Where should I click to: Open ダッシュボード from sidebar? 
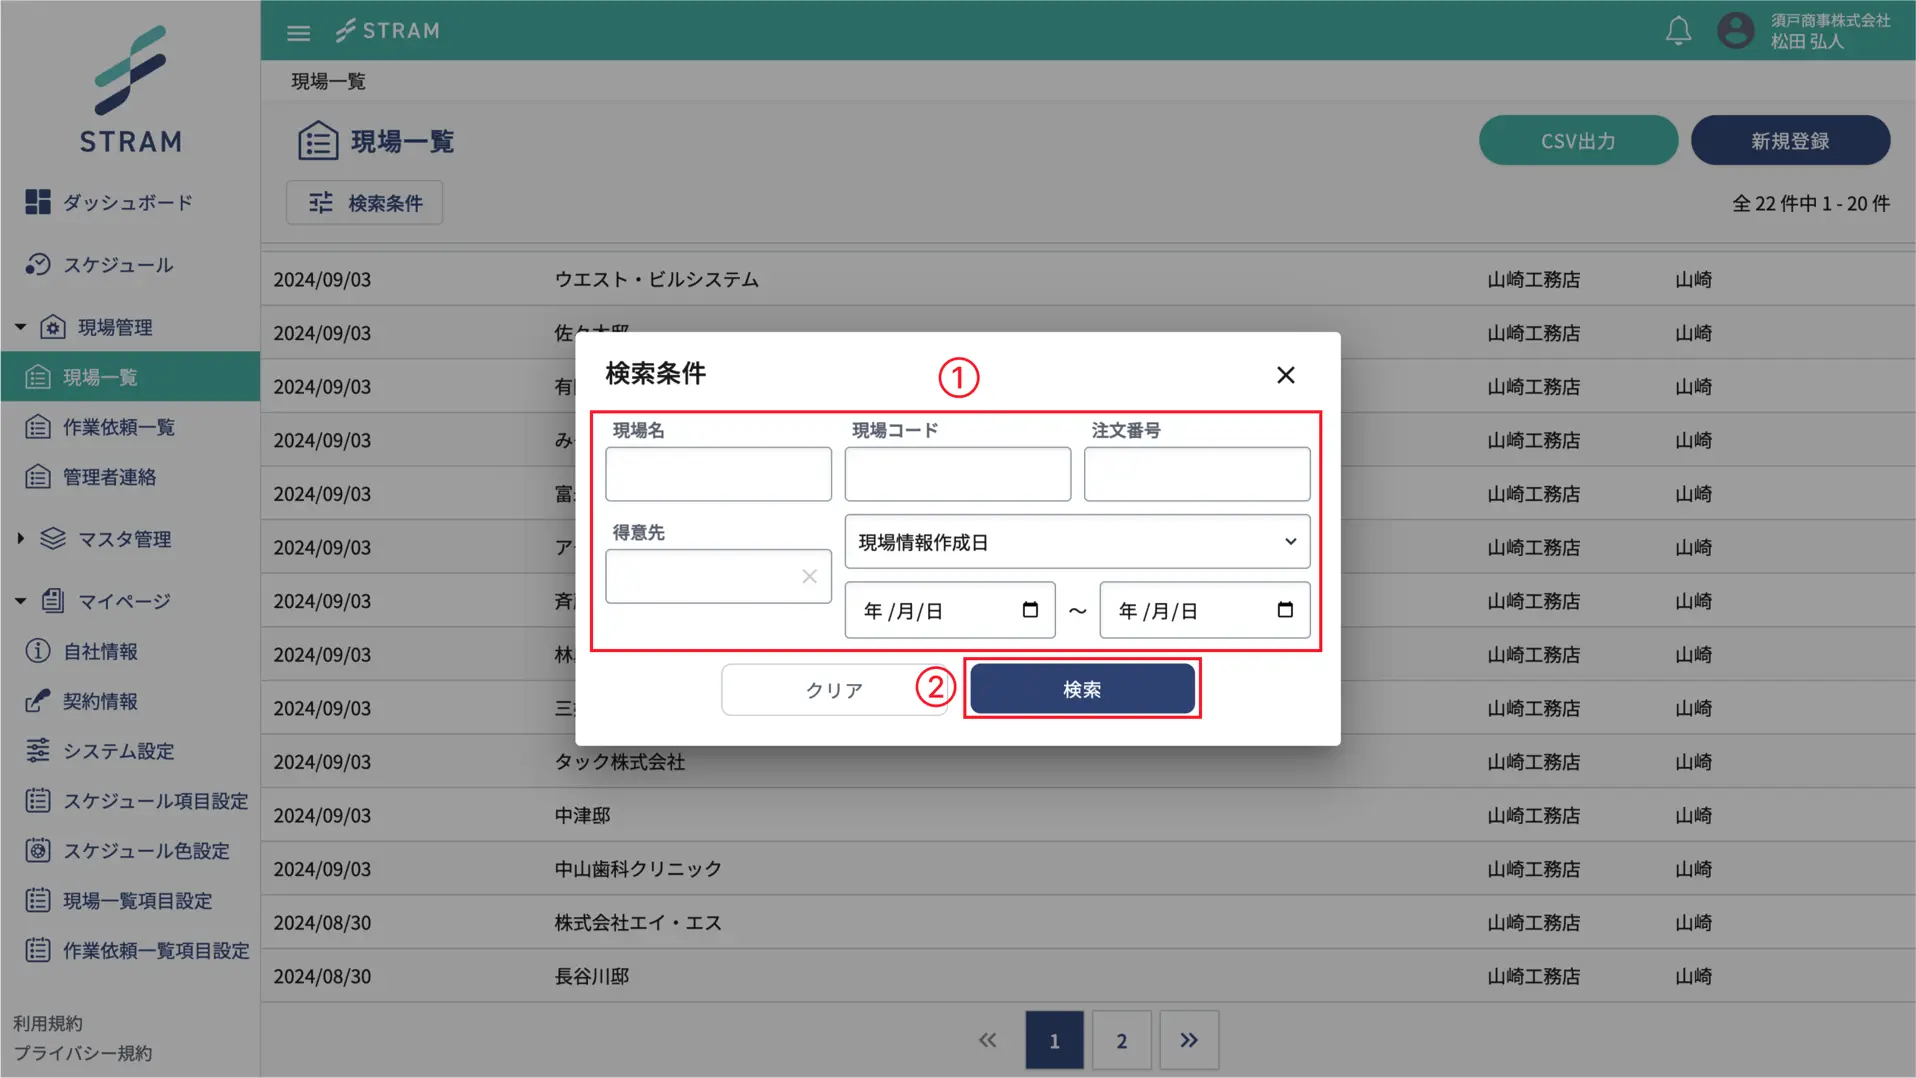[127, 203]
